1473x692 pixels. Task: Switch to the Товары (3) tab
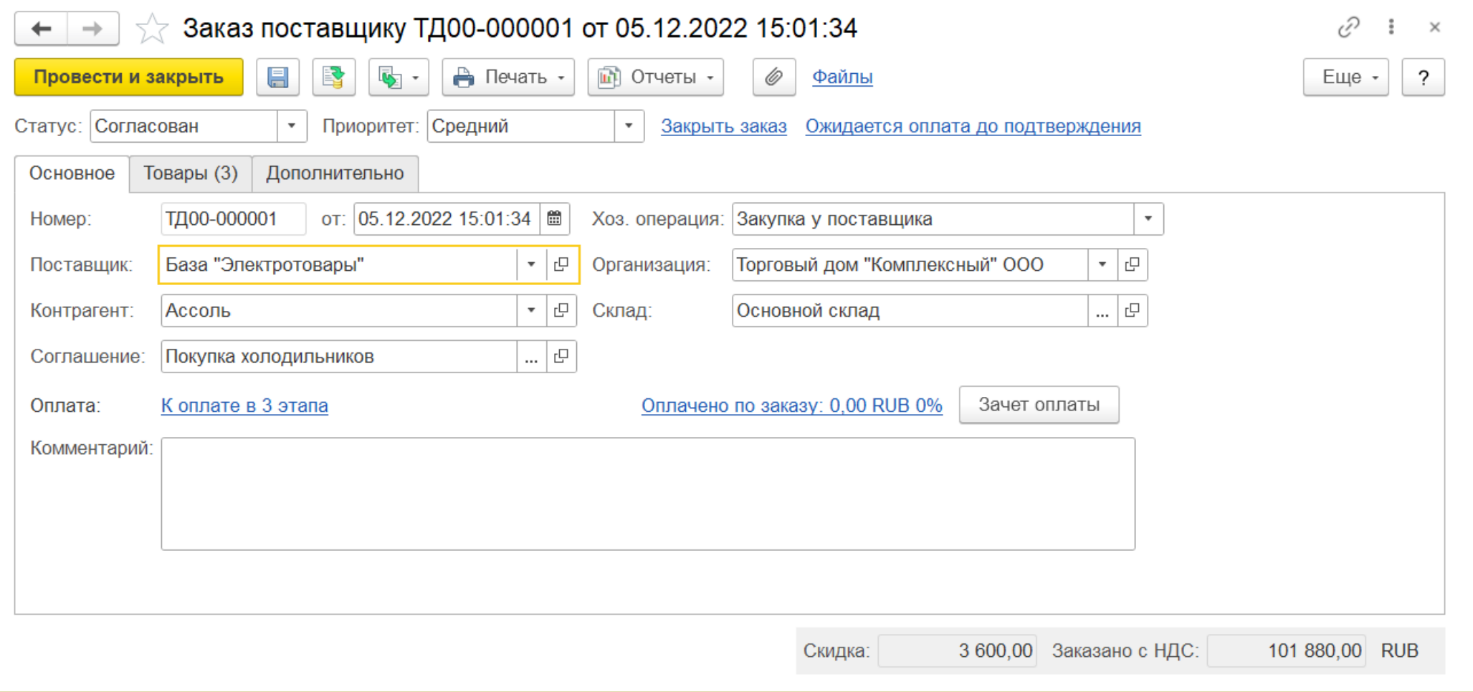click(190, 173)
